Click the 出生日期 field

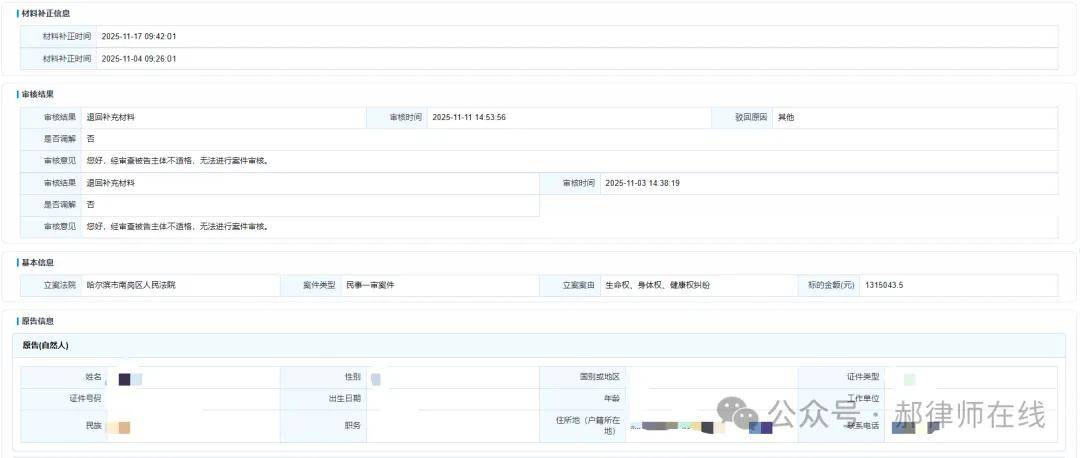(450, 398)
